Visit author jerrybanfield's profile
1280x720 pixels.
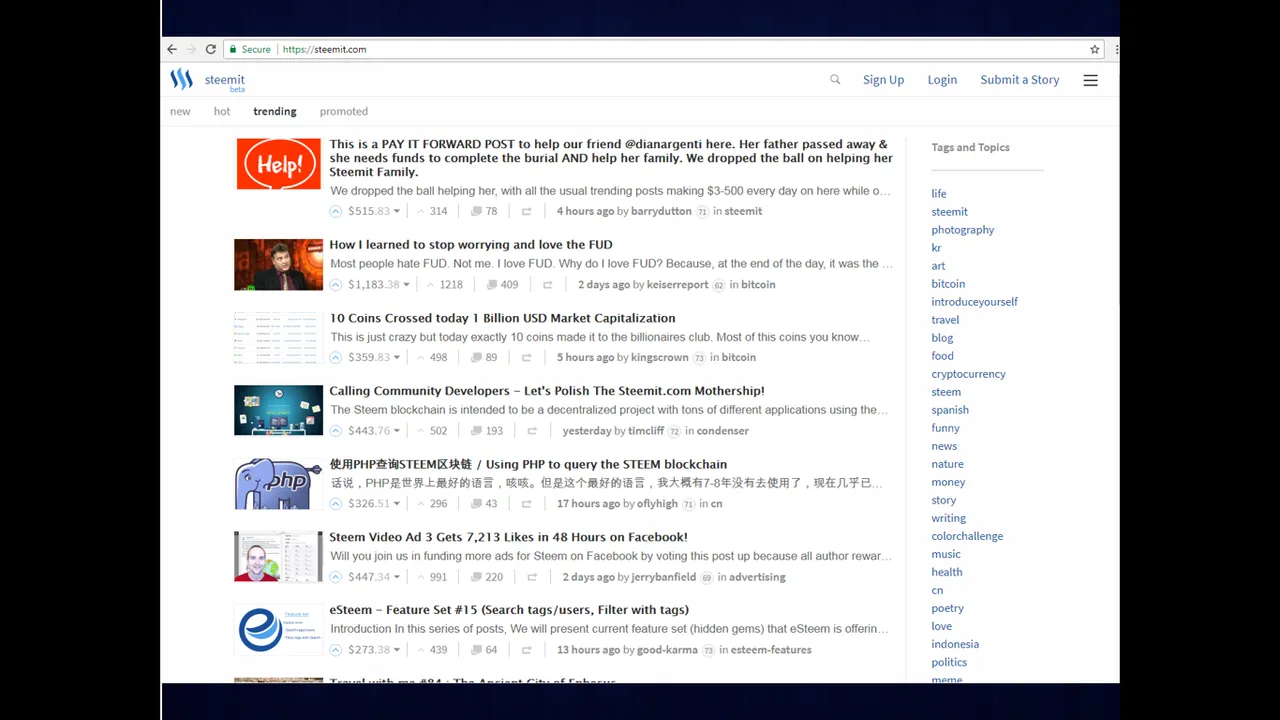[664, 576]
